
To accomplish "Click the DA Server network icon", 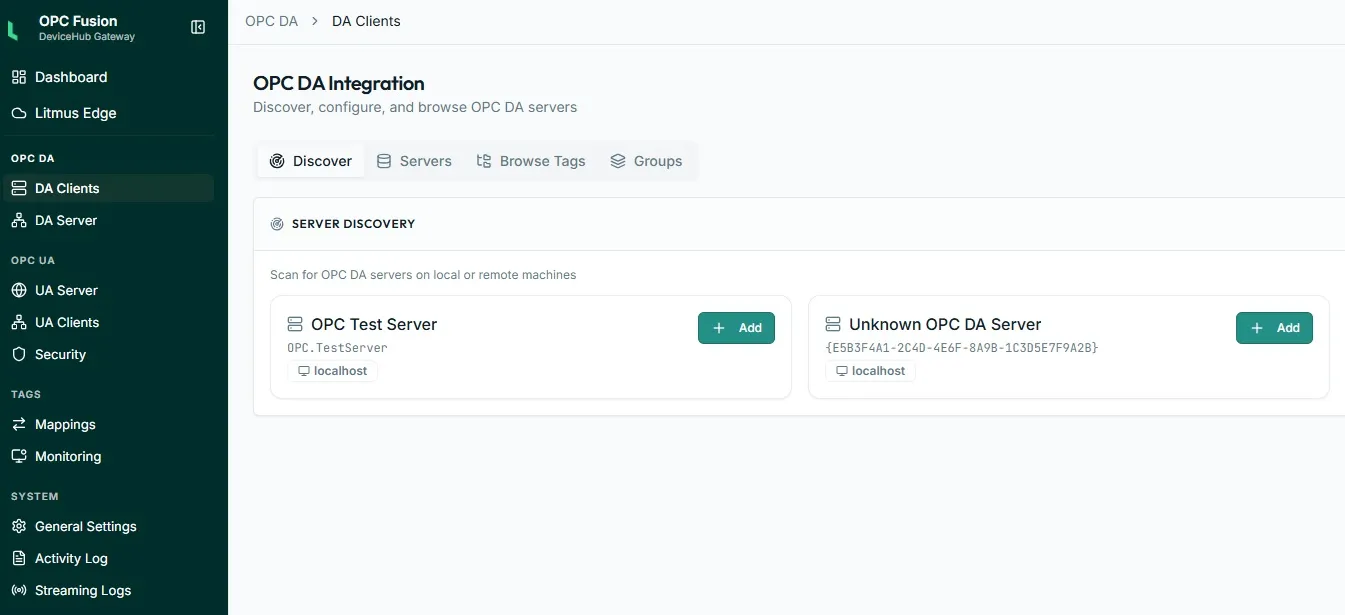I will (19, 220).
